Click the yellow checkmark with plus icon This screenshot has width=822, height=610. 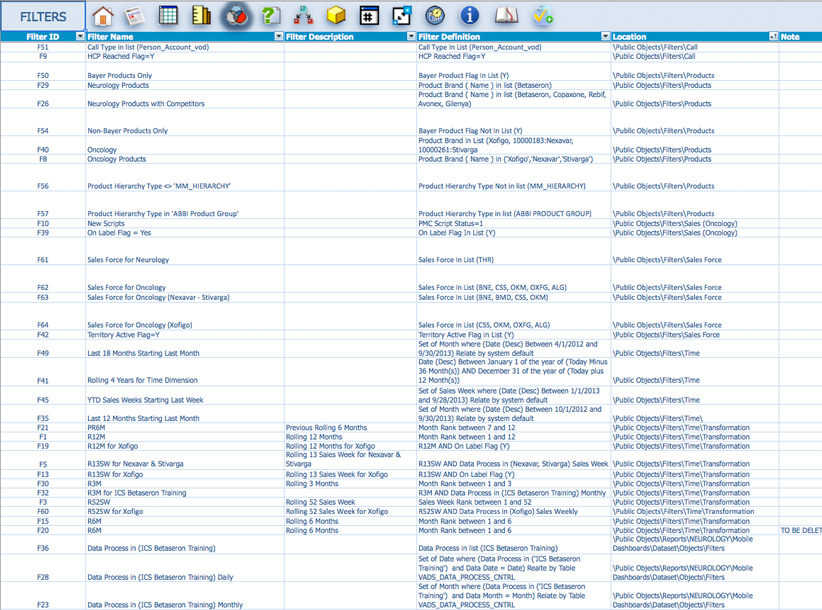click(x=543, y=16)
